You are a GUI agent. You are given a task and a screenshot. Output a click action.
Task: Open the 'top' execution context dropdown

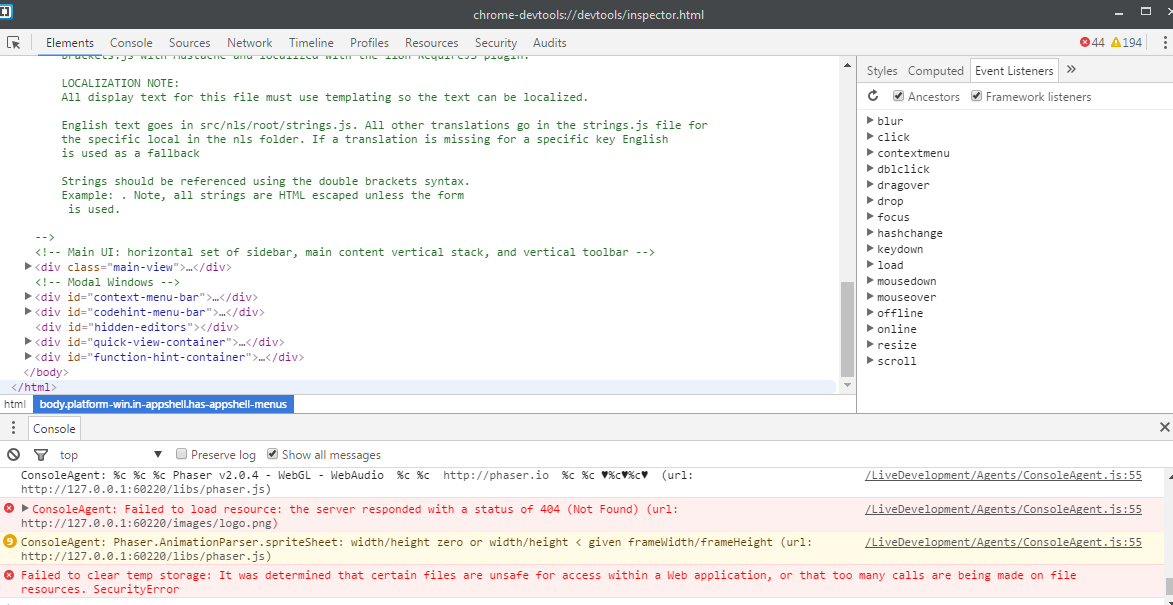pyautogui.click(x=110, y=455)
